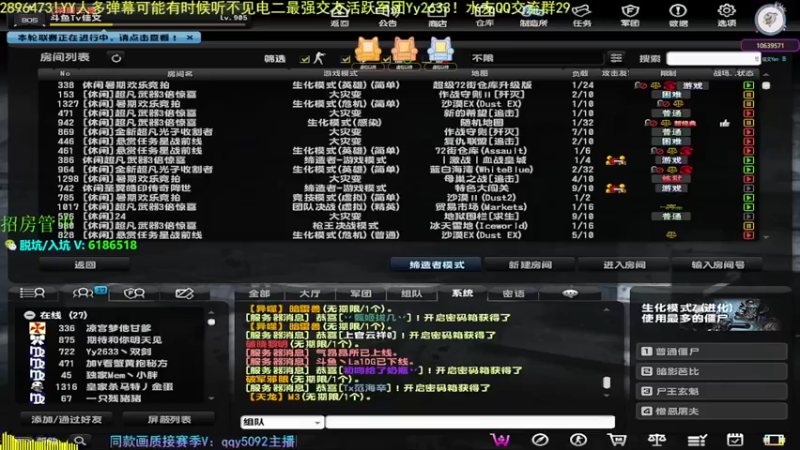Click chat log scroll up arrow
The width and height of the screenshot is (800, 450).
606,310
